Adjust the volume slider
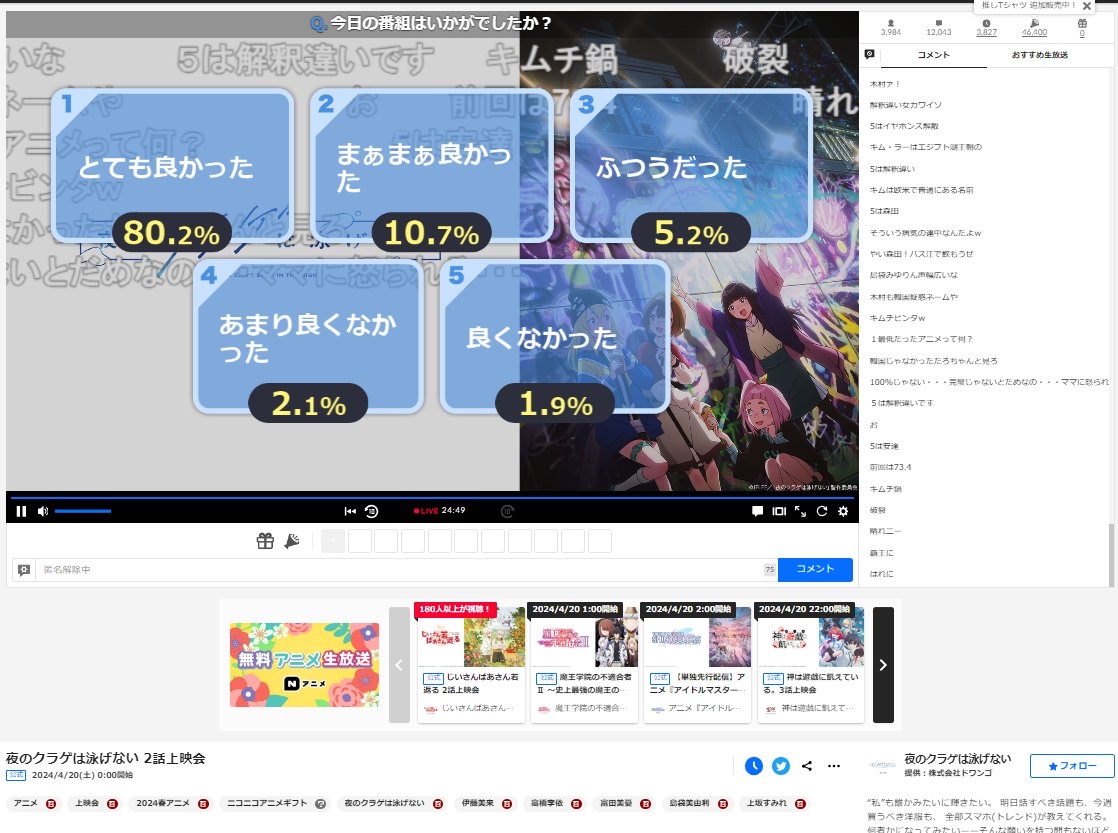Viewport: 1118px width, 833px height. [85, 511]
